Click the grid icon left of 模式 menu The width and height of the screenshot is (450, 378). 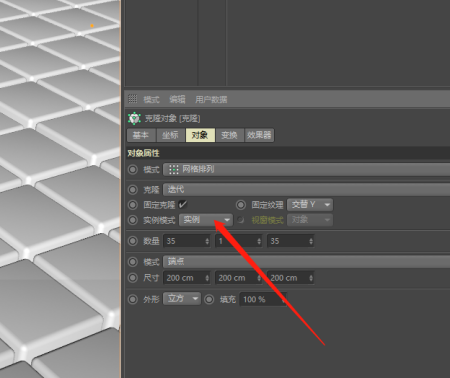133,99
